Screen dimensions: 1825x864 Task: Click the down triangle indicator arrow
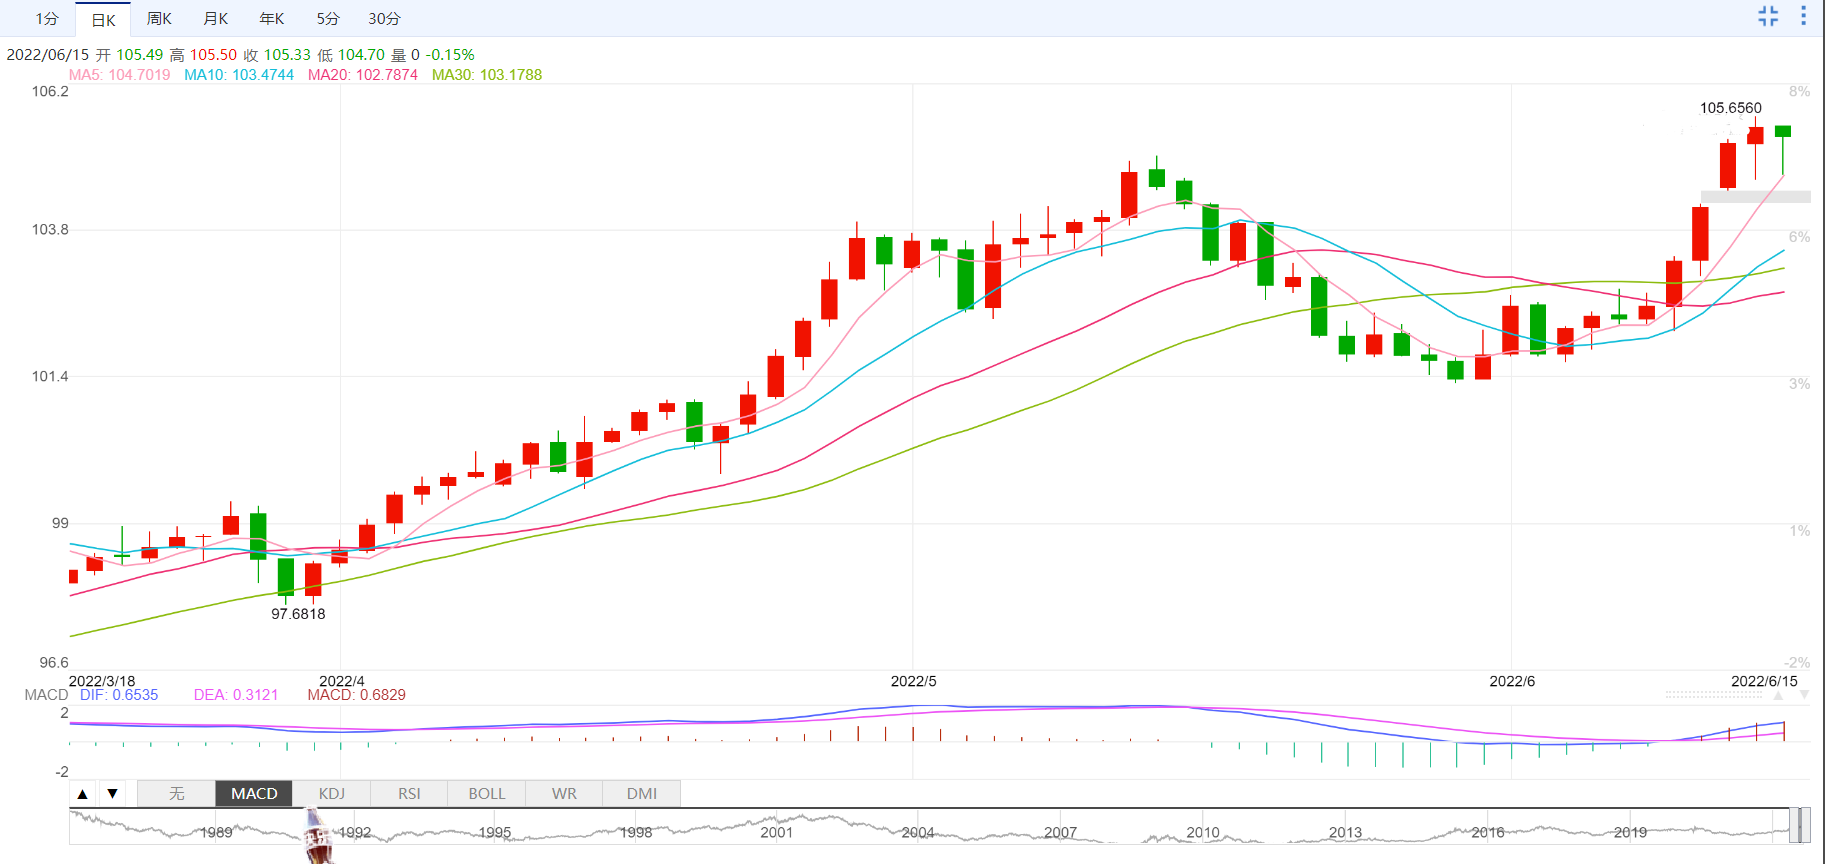(x=113, y=794)
